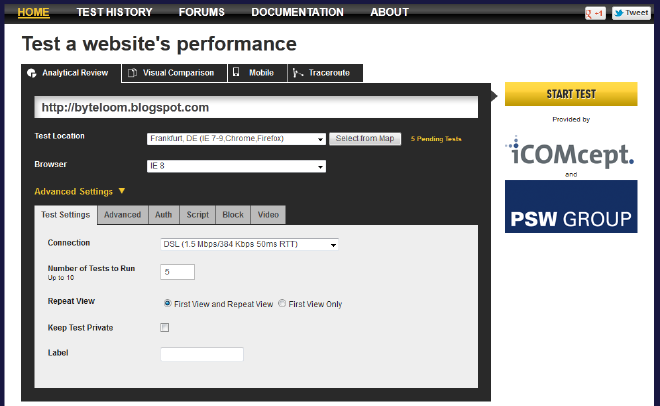Select the Auth sub-tab
This screenshot has width=660, height=406.
click(164, 215)
